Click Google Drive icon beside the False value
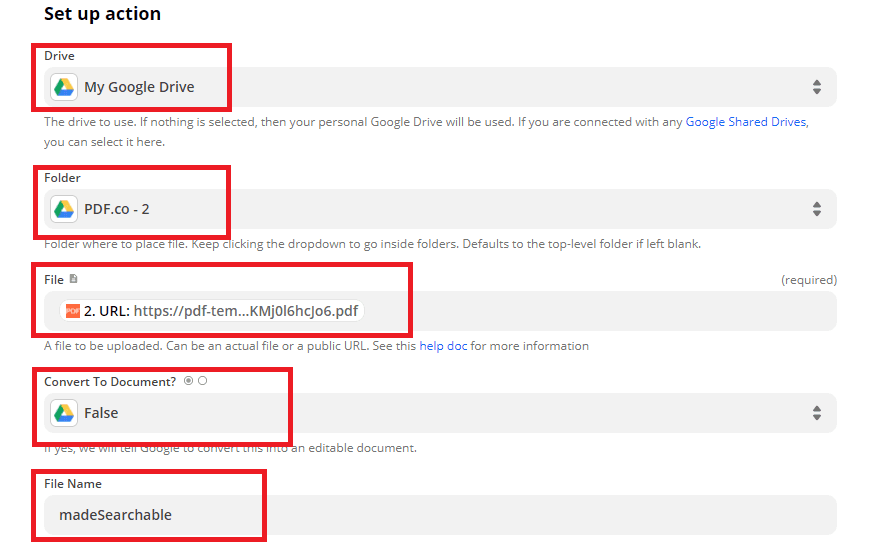The image size is (885, 545). [64, 413]
